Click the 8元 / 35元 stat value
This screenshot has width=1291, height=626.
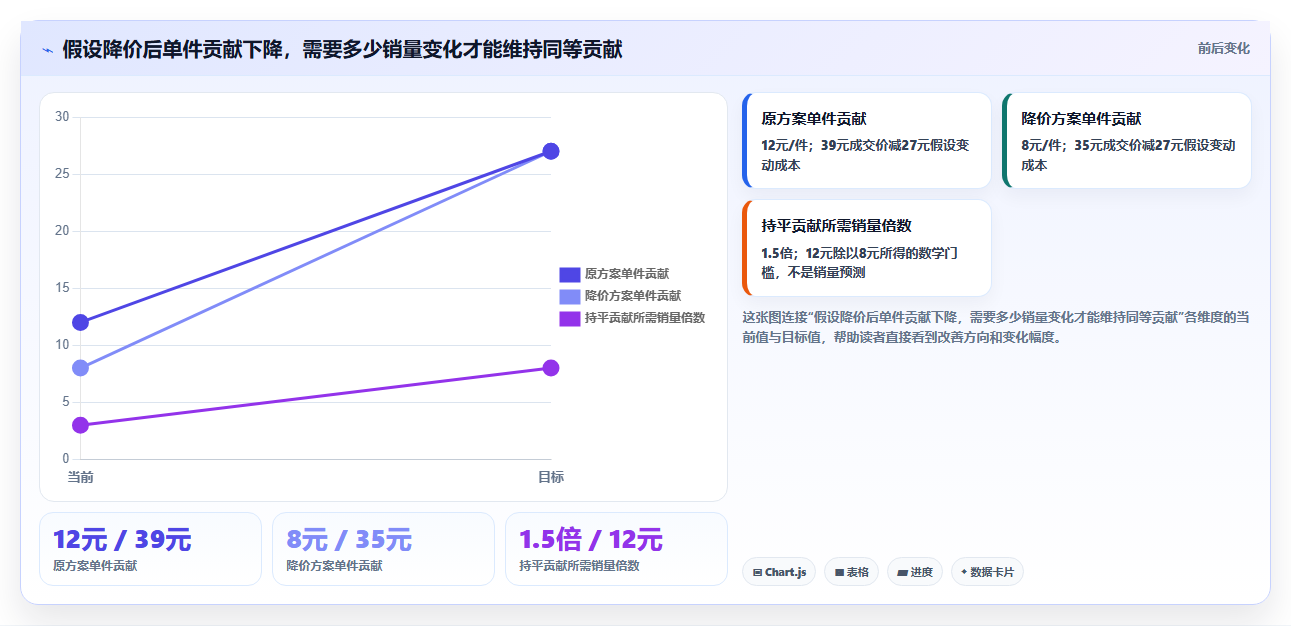pyautogui.click(x=349, y=539)
